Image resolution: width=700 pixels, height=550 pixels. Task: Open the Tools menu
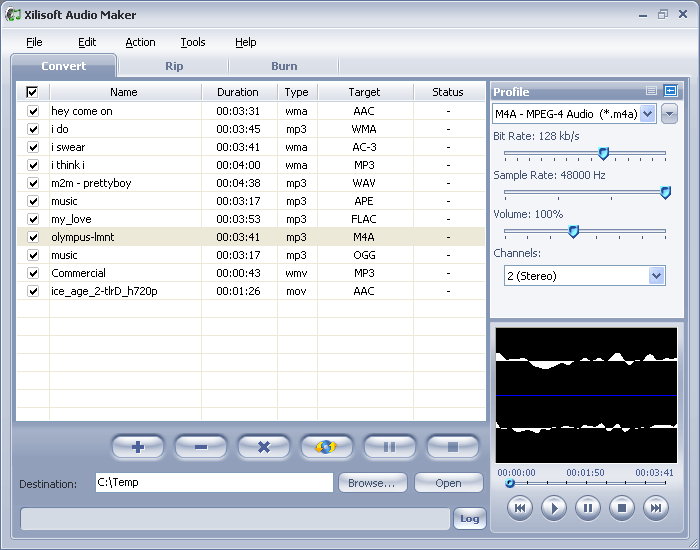[x=192, y=42]
